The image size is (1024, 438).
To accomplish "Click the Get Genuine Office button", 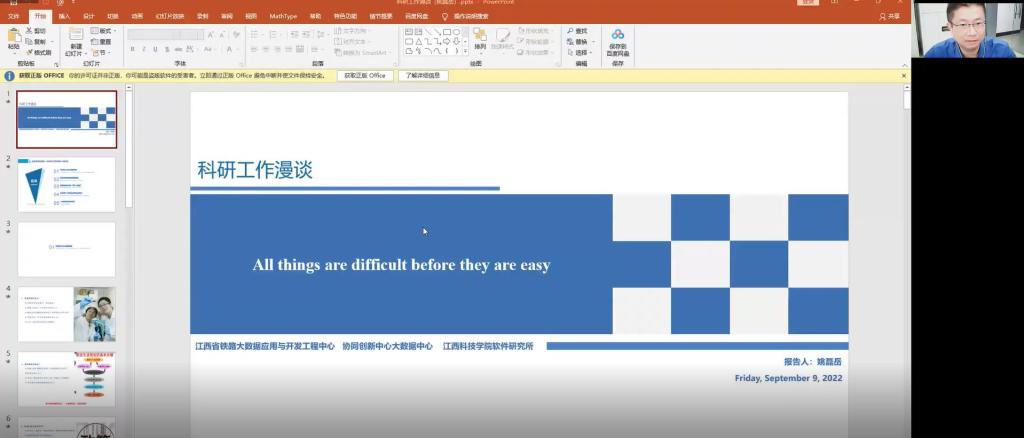I will click(x=364, y=75).
